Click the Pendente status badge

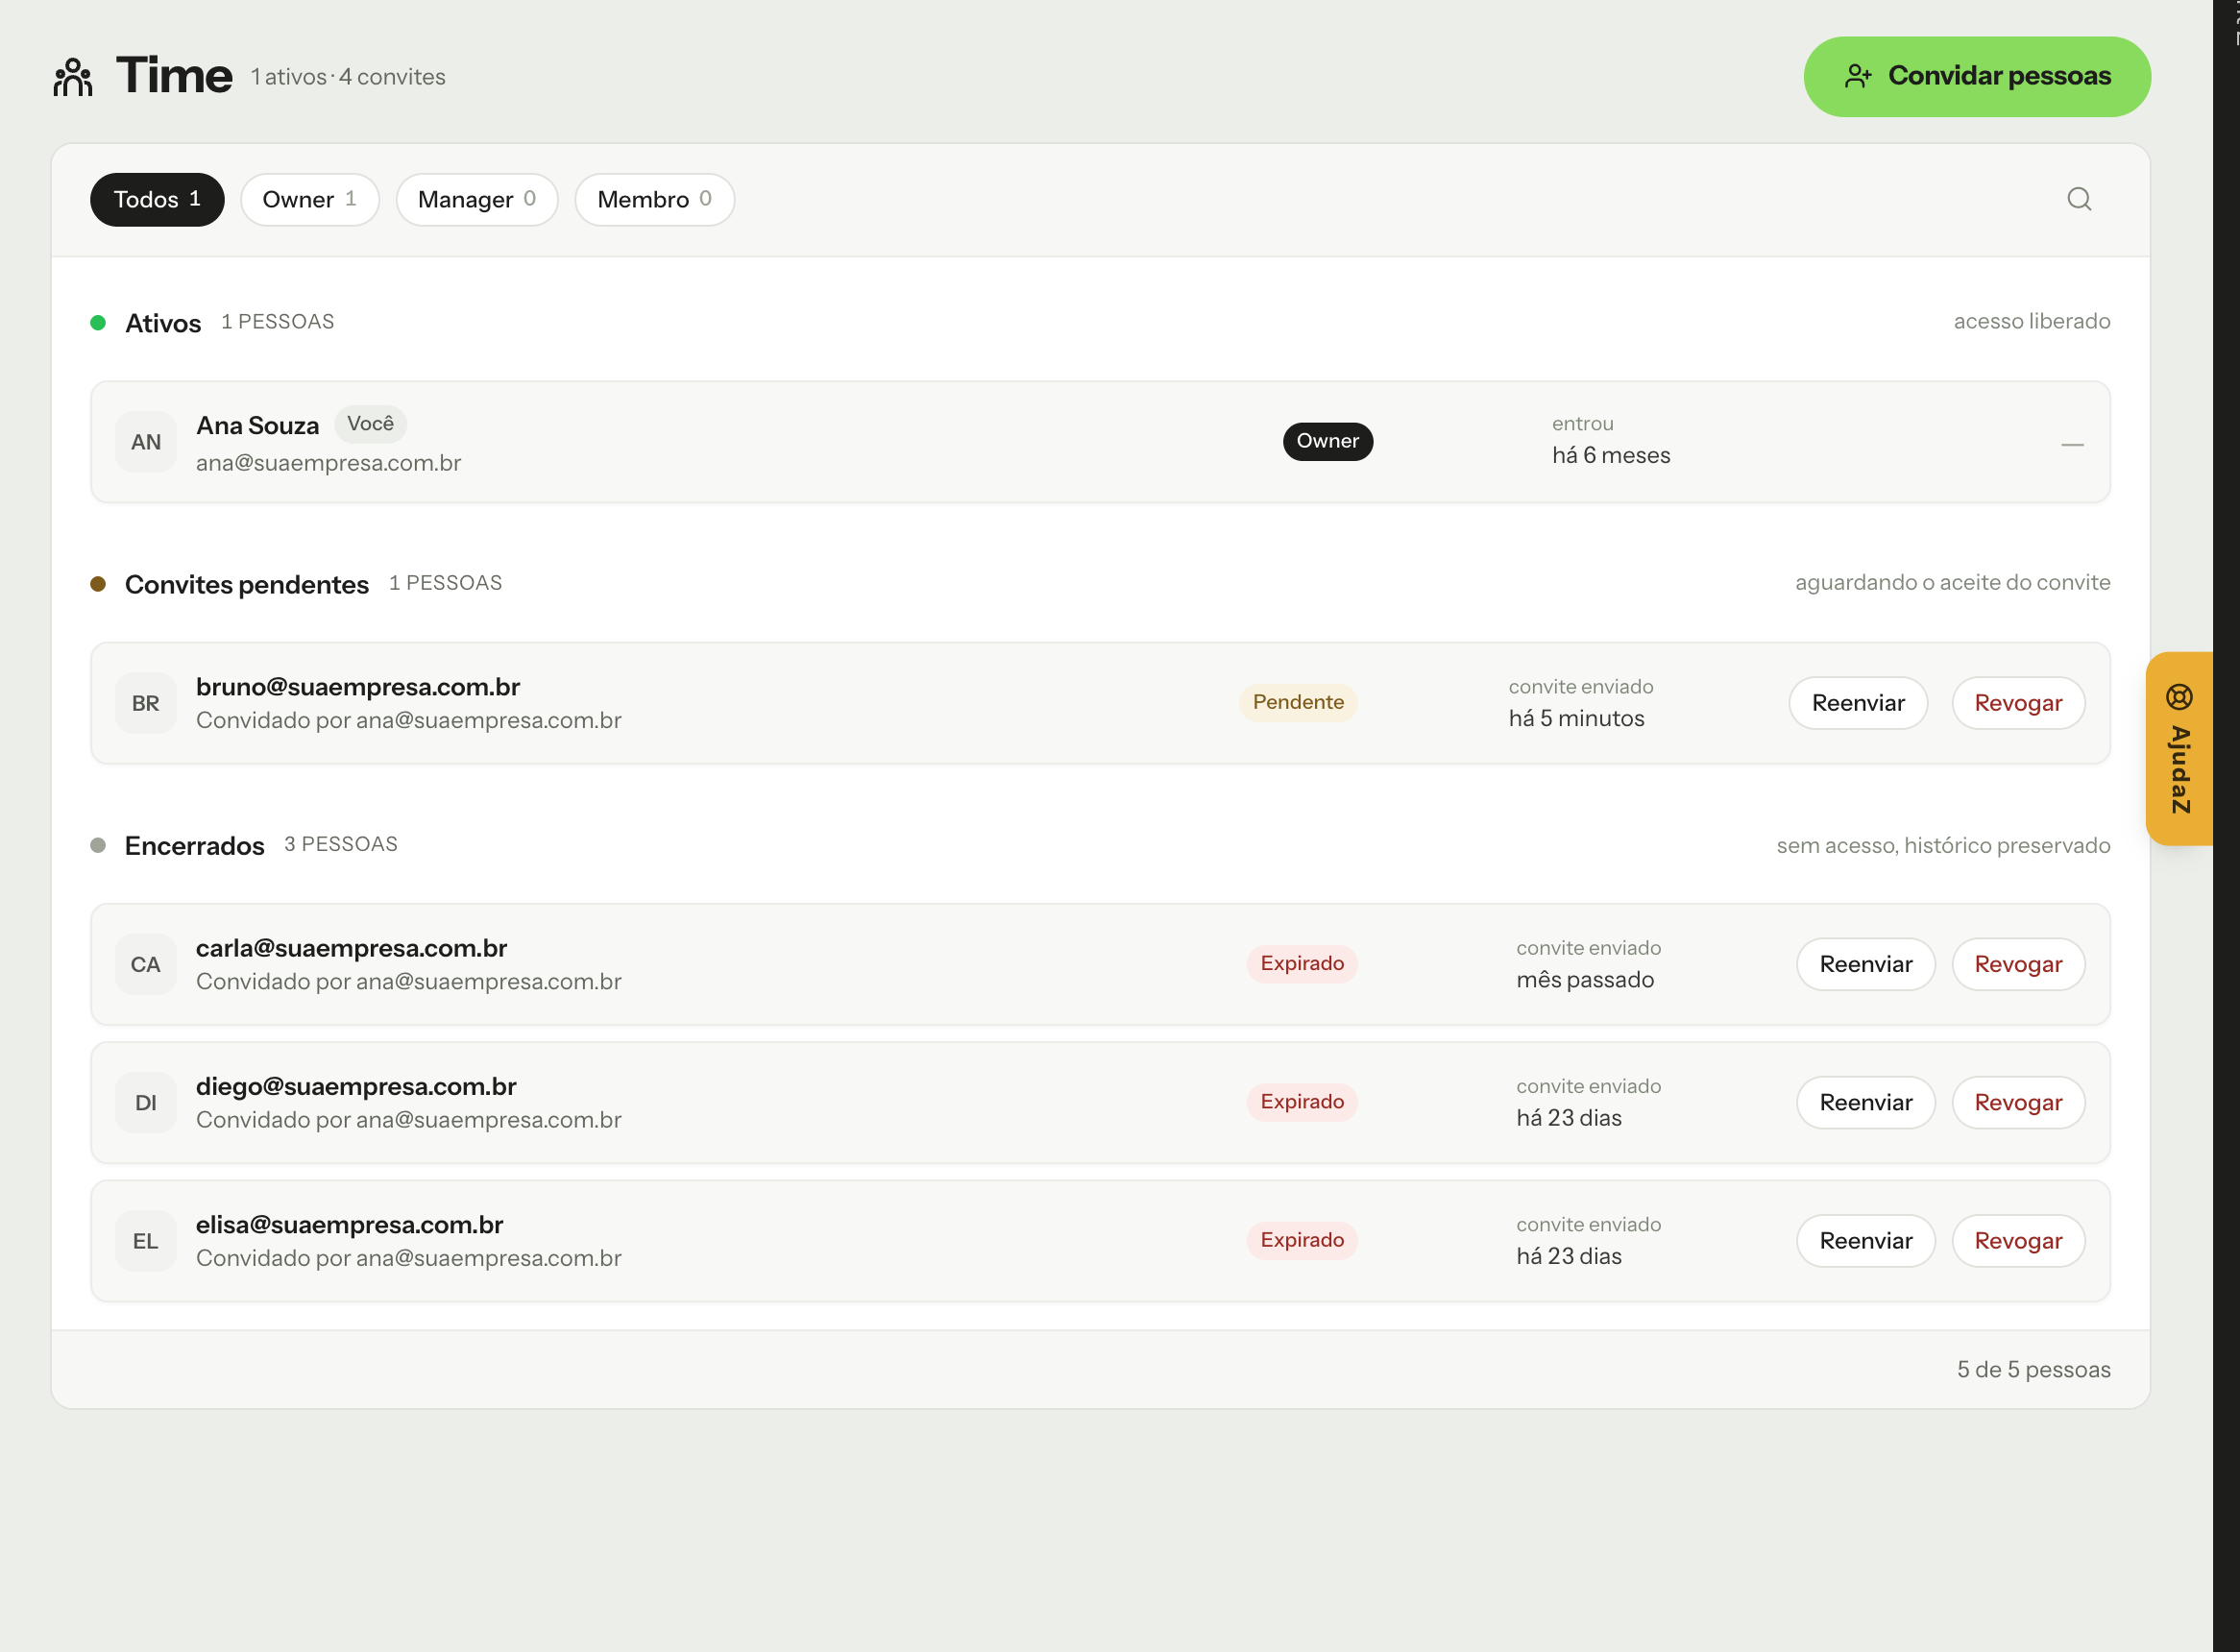(x=1298, y=702)
